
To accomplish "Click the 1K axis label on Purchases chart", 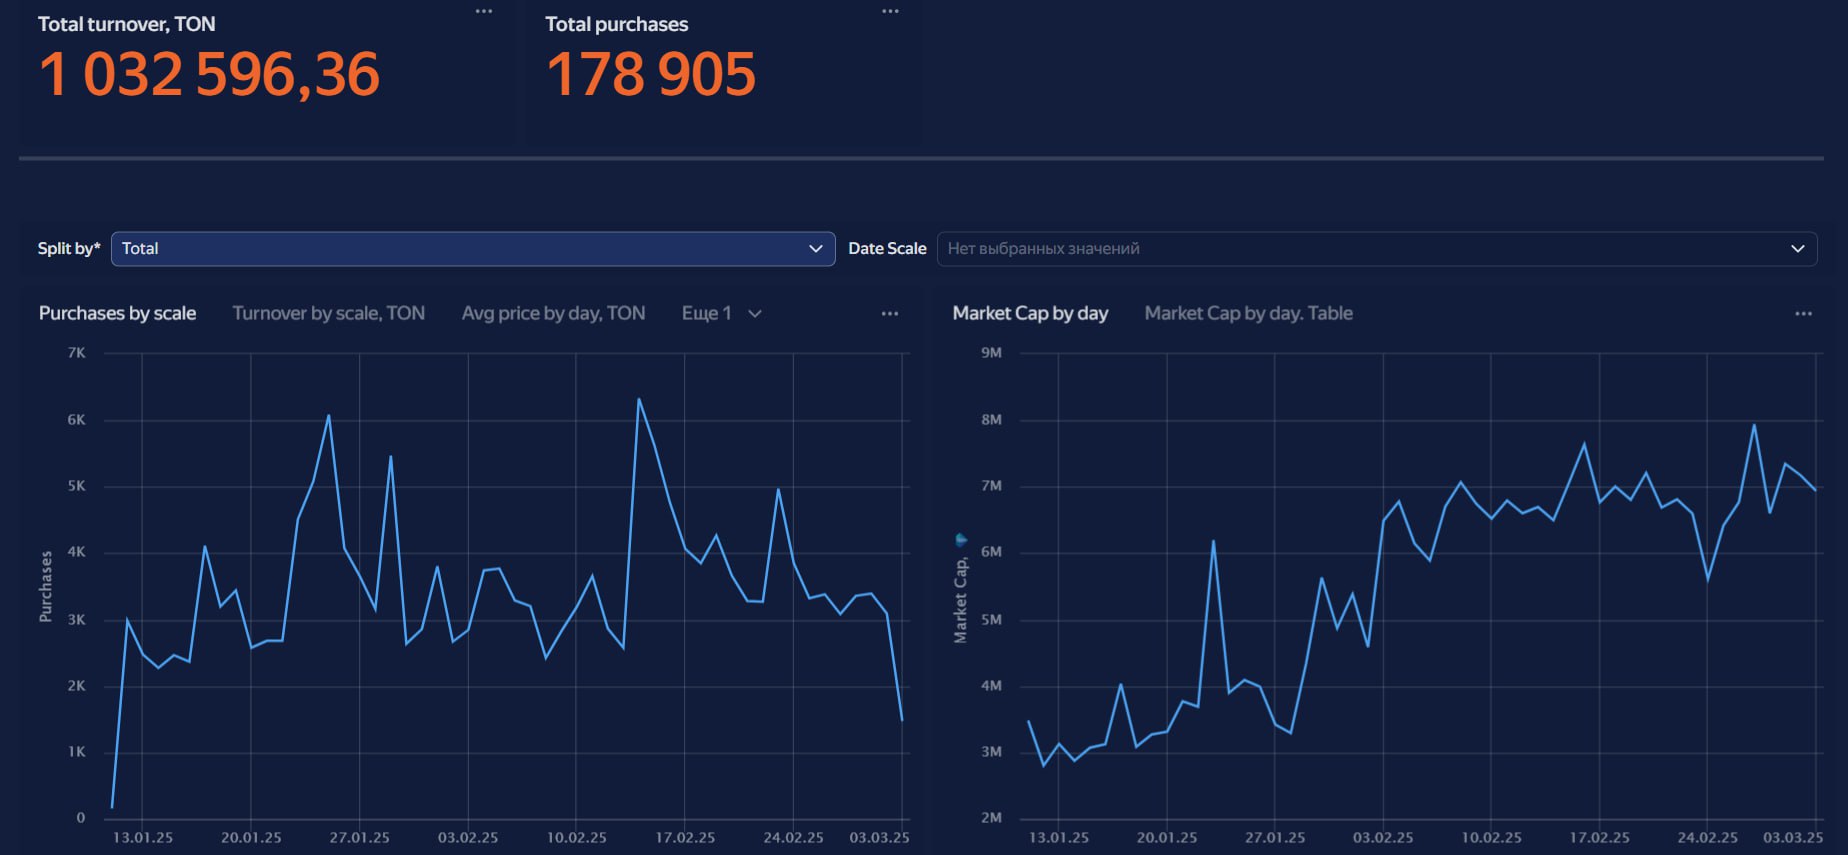I will click(x=77, y=752).
